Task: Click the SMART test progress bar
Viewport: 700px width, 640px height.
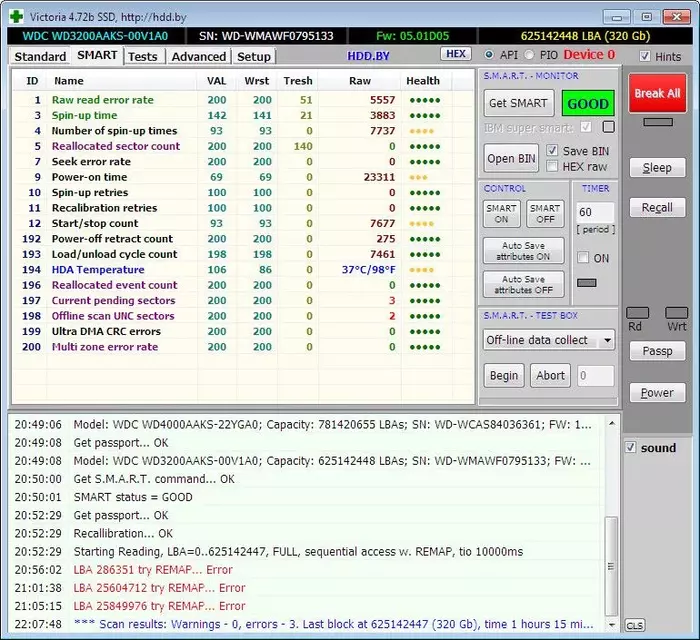Action: (548, 402)
